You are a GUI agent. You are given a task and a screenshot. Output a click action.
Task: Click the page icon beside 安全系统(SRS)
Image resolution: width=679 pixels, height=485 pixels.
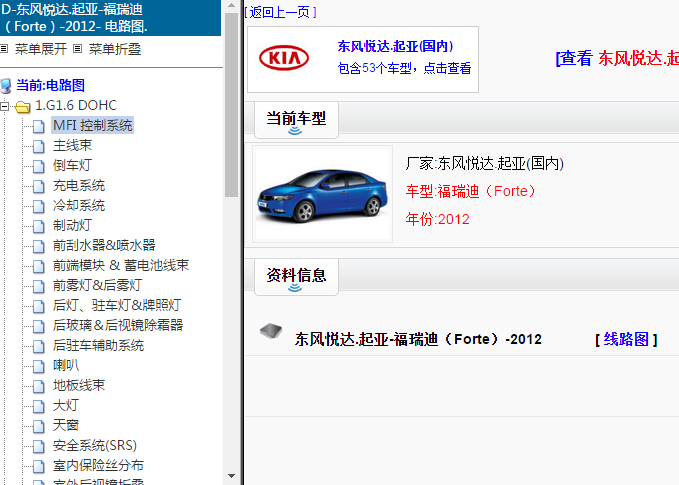click(x=39, y=446)
